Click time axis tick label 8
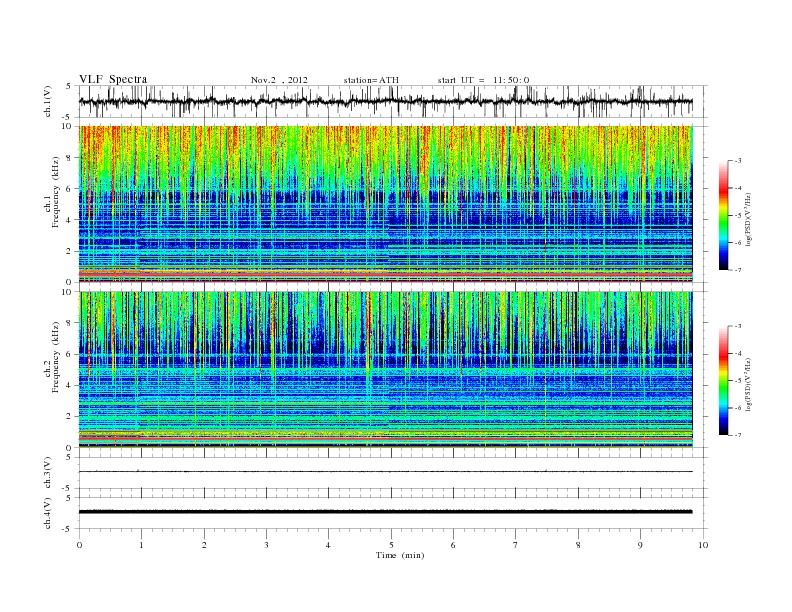Image resolution: width=792 pixels, height=612 pixels. pos(578,545)
